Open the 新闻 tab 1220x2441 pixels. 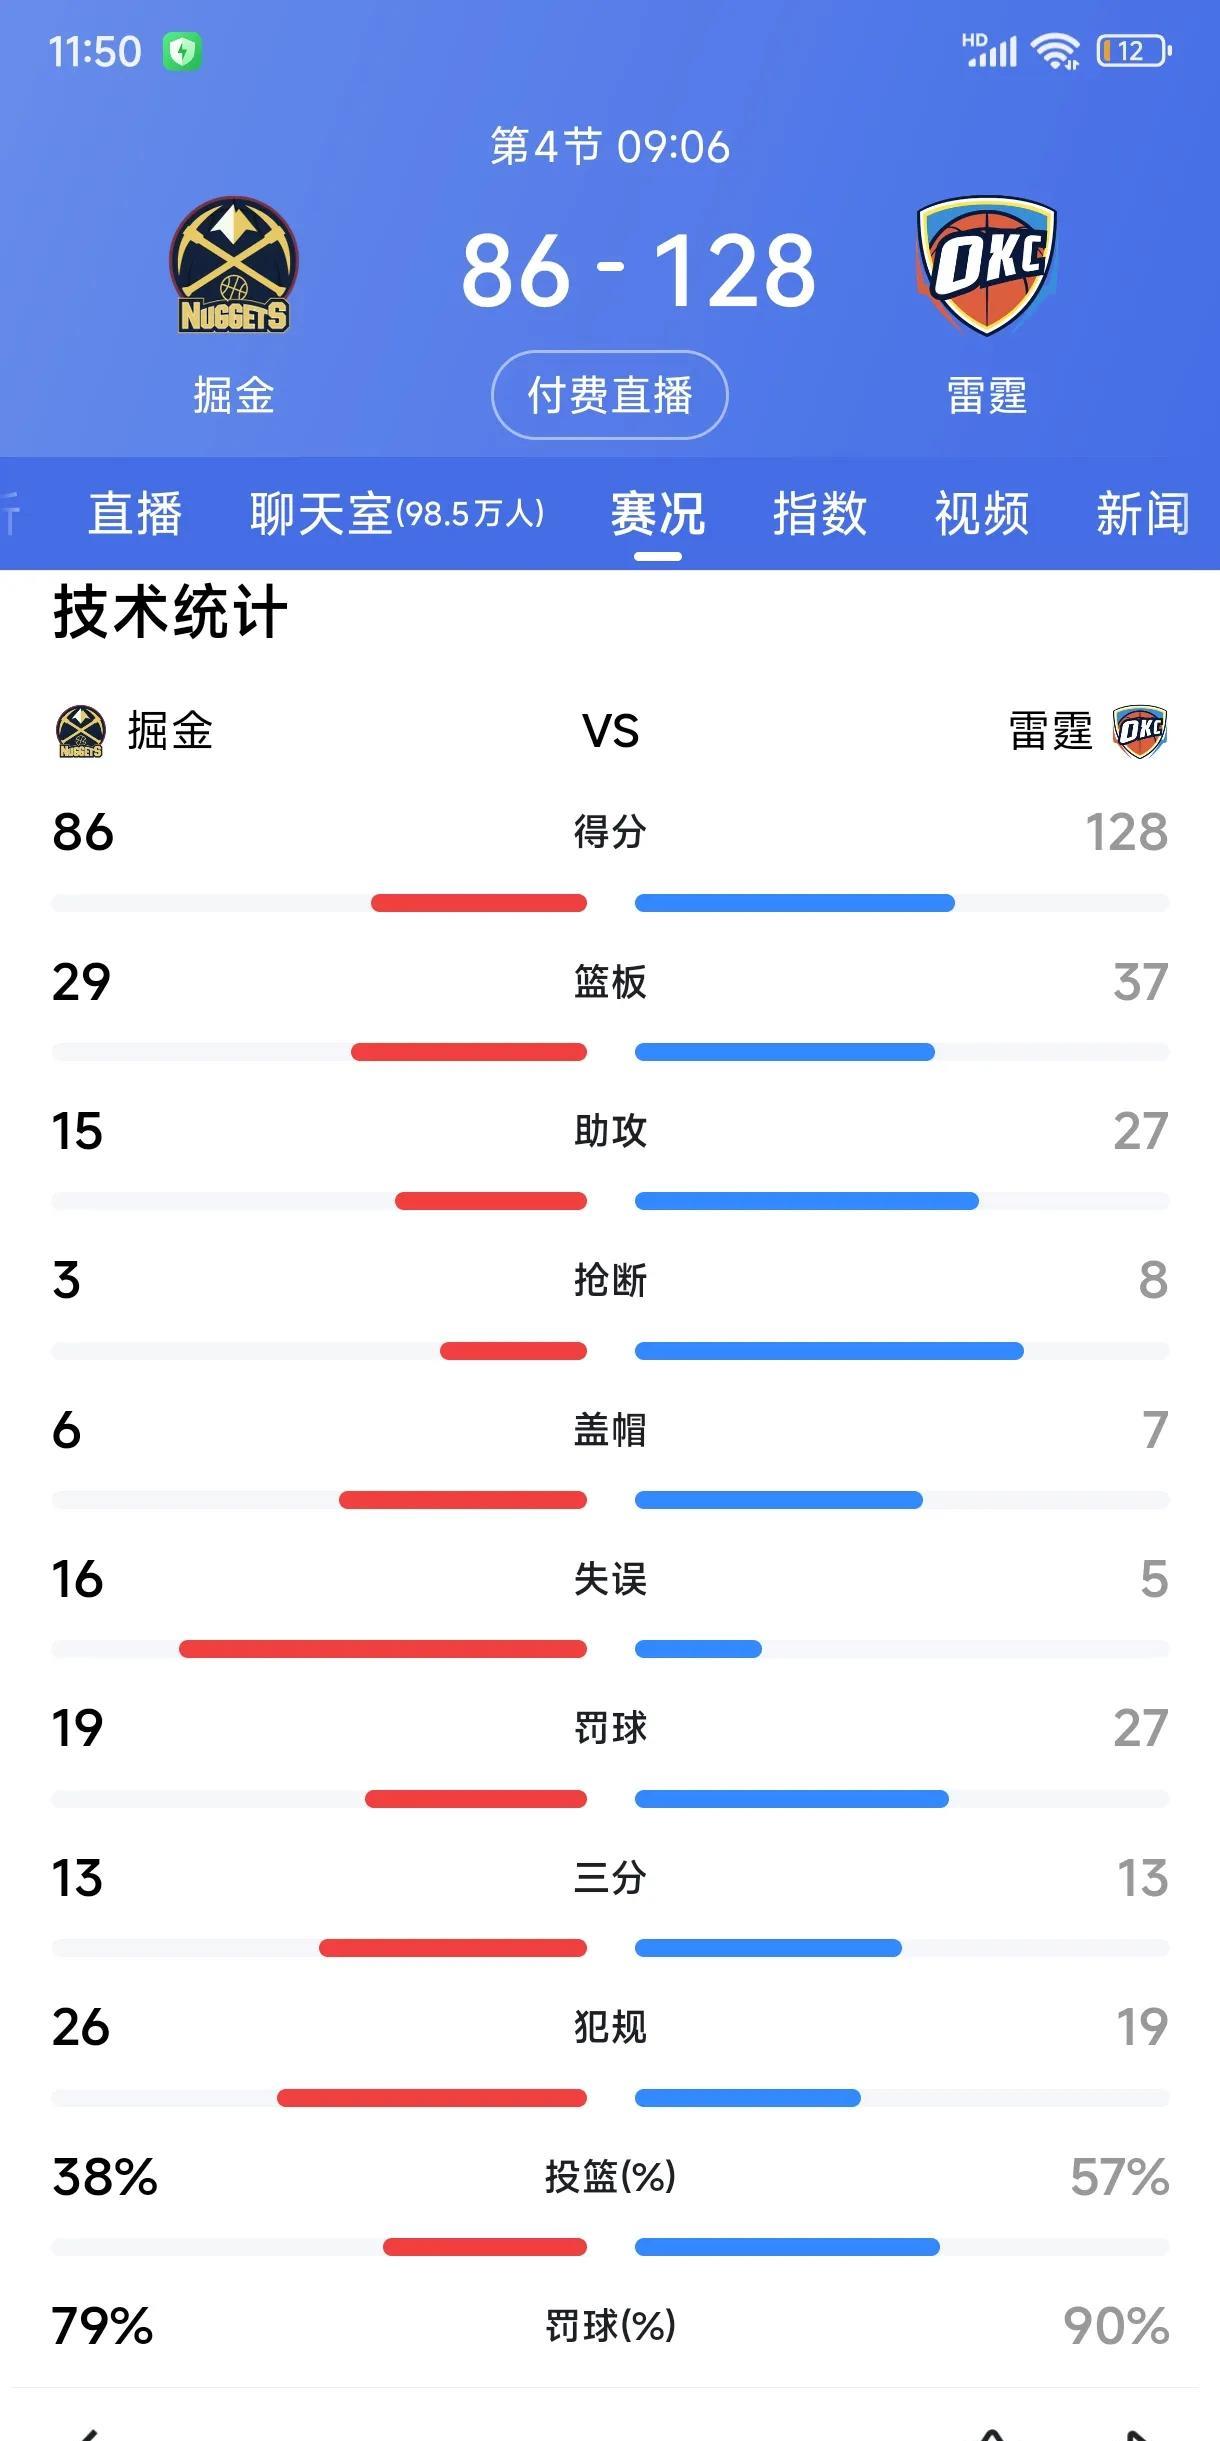[x=1143, y=514]
